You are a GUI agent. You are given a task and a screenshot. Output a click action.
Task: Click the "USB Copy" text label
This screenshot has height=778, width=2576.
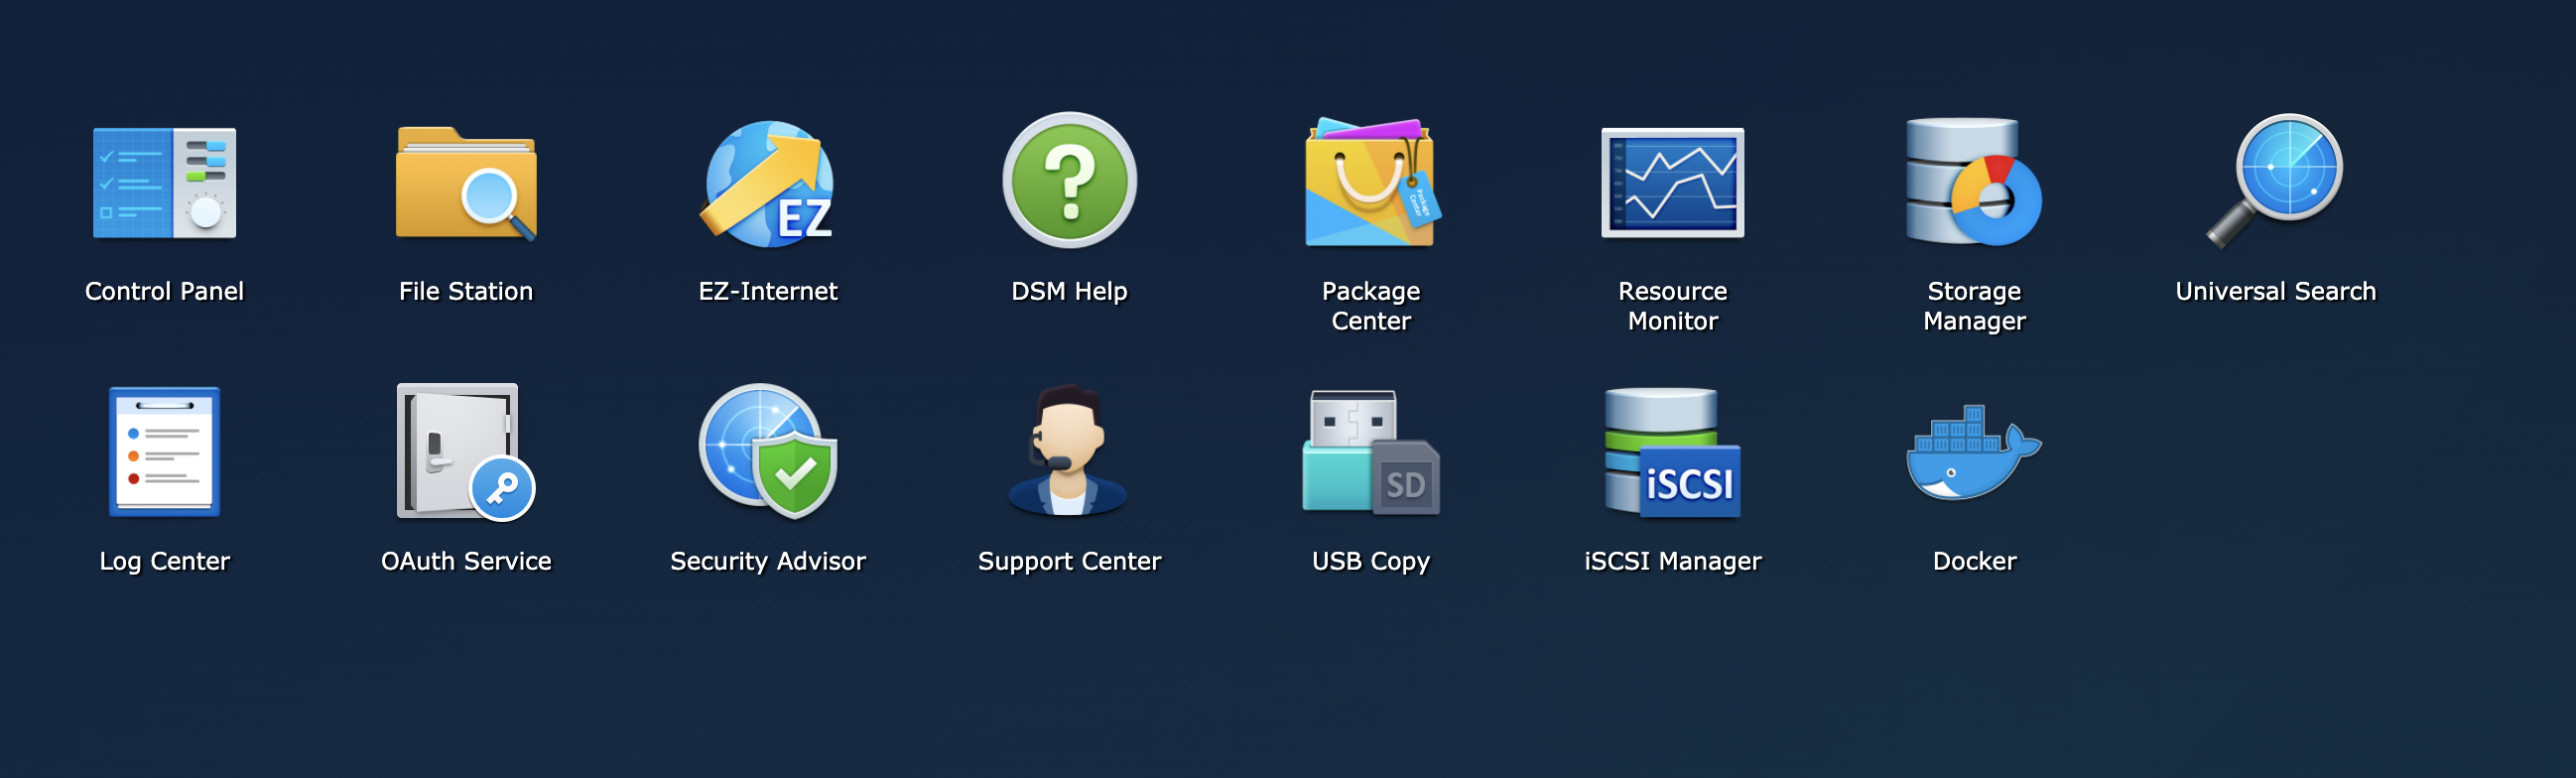click(x=1371, y=562)
